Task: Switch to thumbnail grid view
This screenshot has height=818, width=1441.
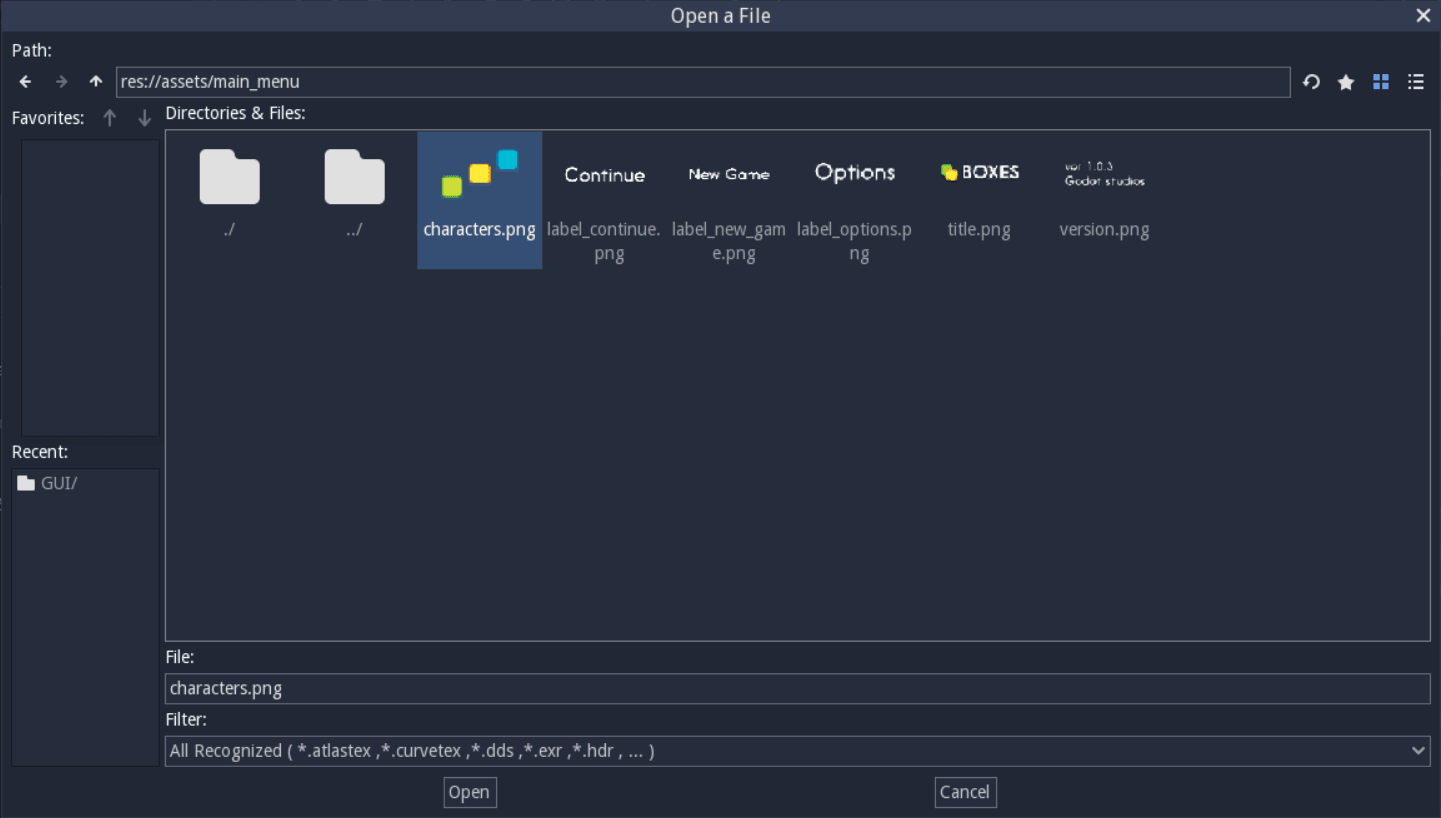Action: (1381, 82)
